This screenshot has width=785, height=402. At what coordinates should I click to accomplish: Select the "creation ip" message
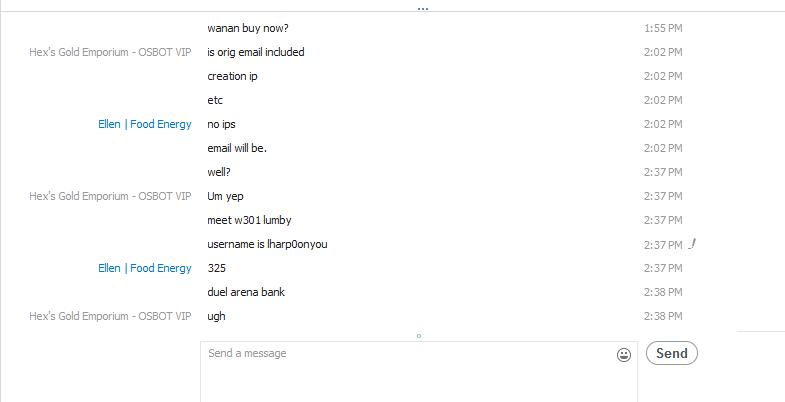click(x=232, y=76)
